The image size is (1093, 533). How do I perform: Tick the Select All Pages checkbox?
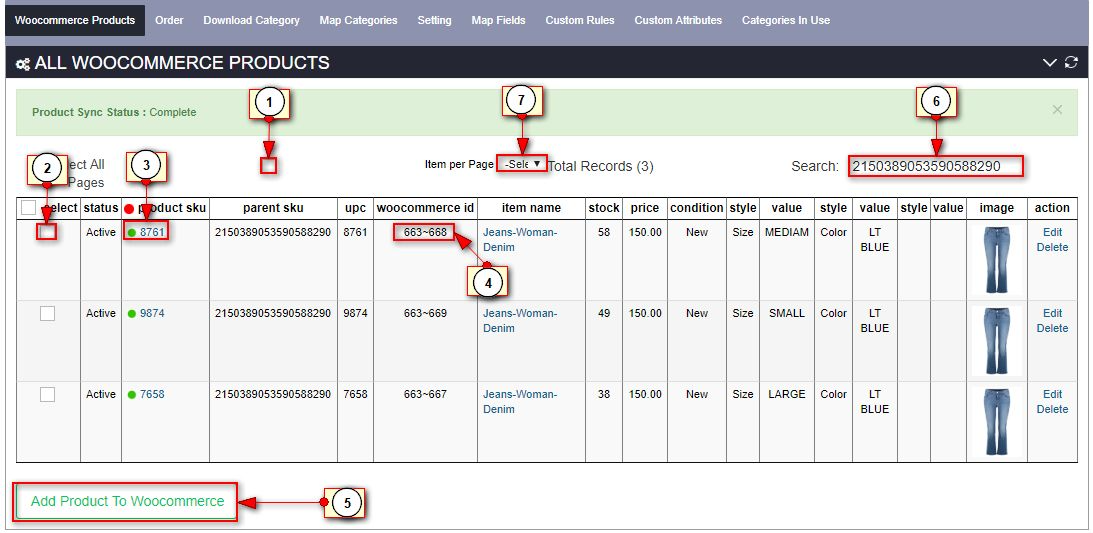pos(268,165)
